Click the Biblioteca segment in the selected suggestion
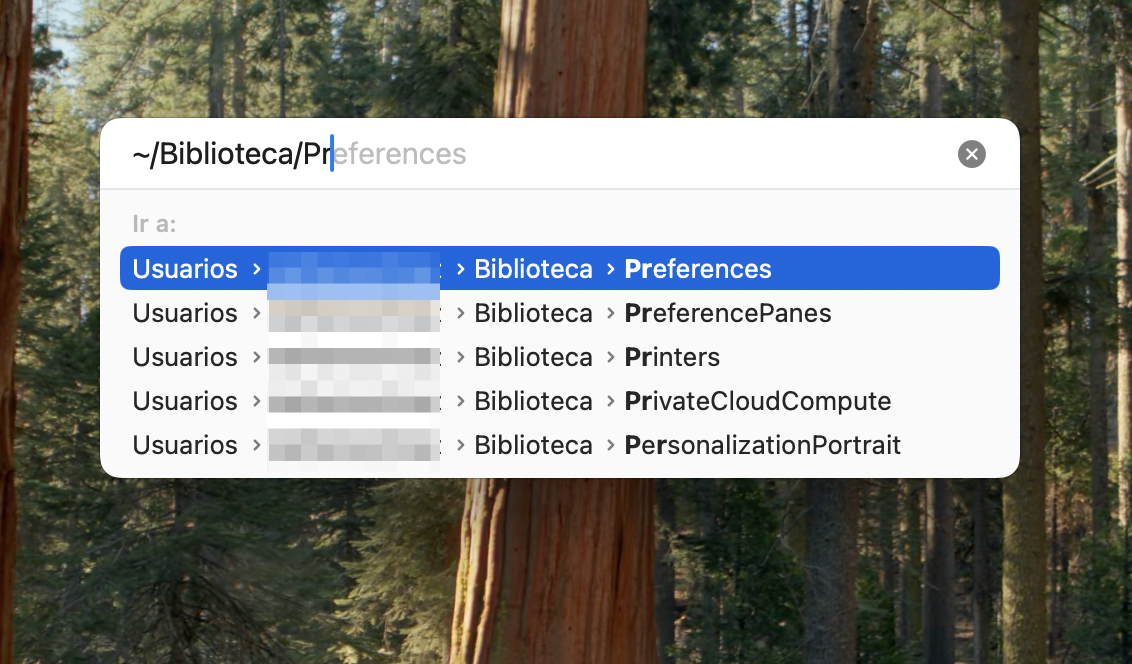The height and width of the screenshot is (664, 1132). coord(533,268)
